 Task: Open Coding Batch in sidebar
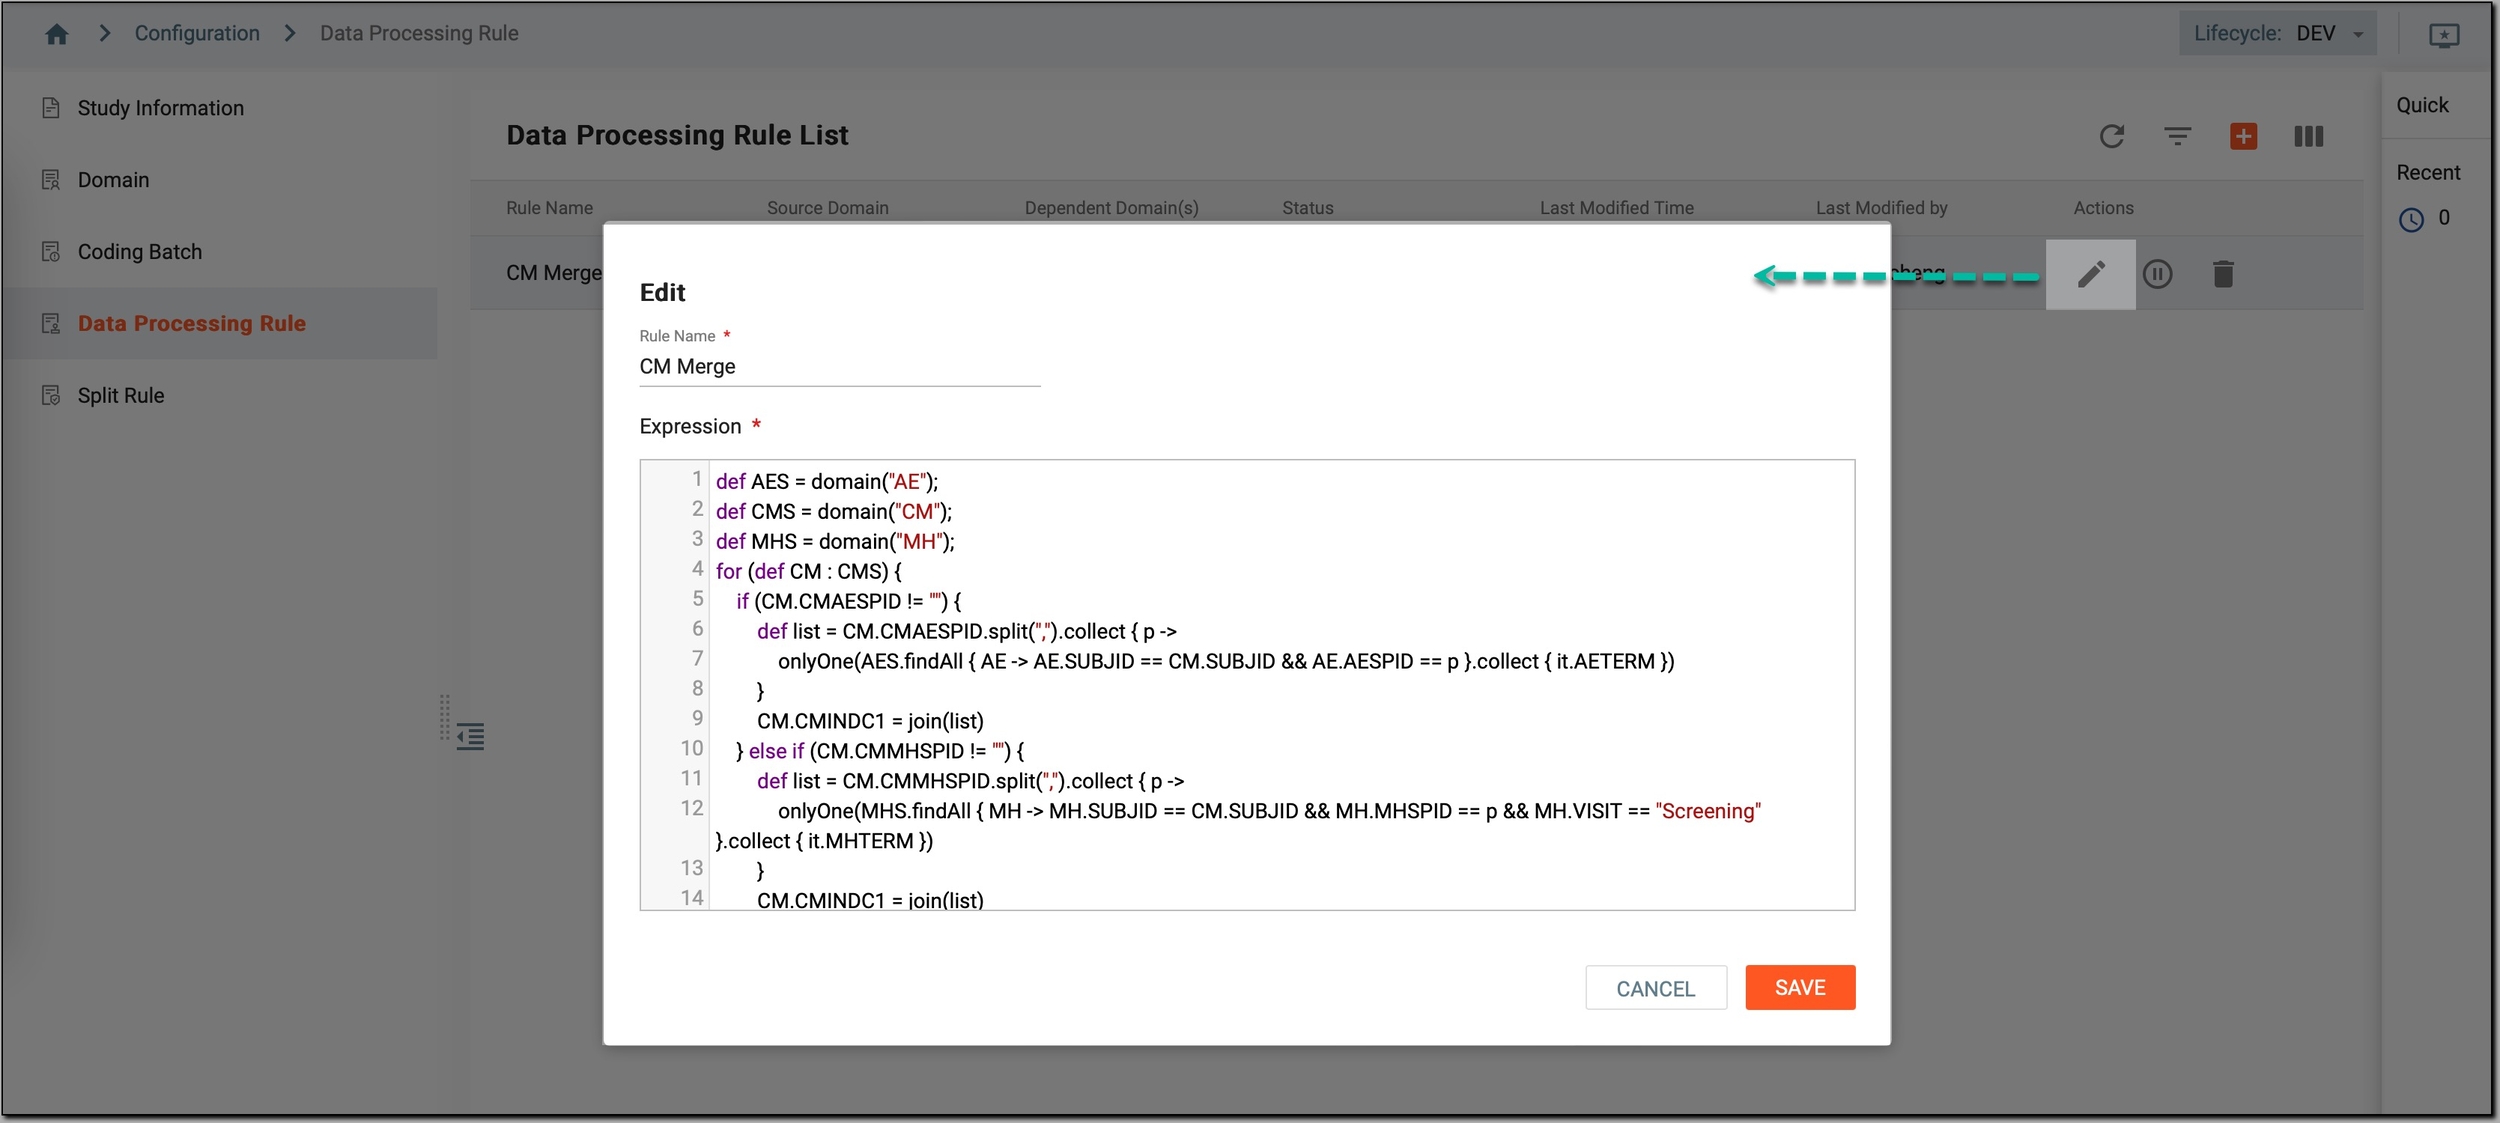[139, 252]
